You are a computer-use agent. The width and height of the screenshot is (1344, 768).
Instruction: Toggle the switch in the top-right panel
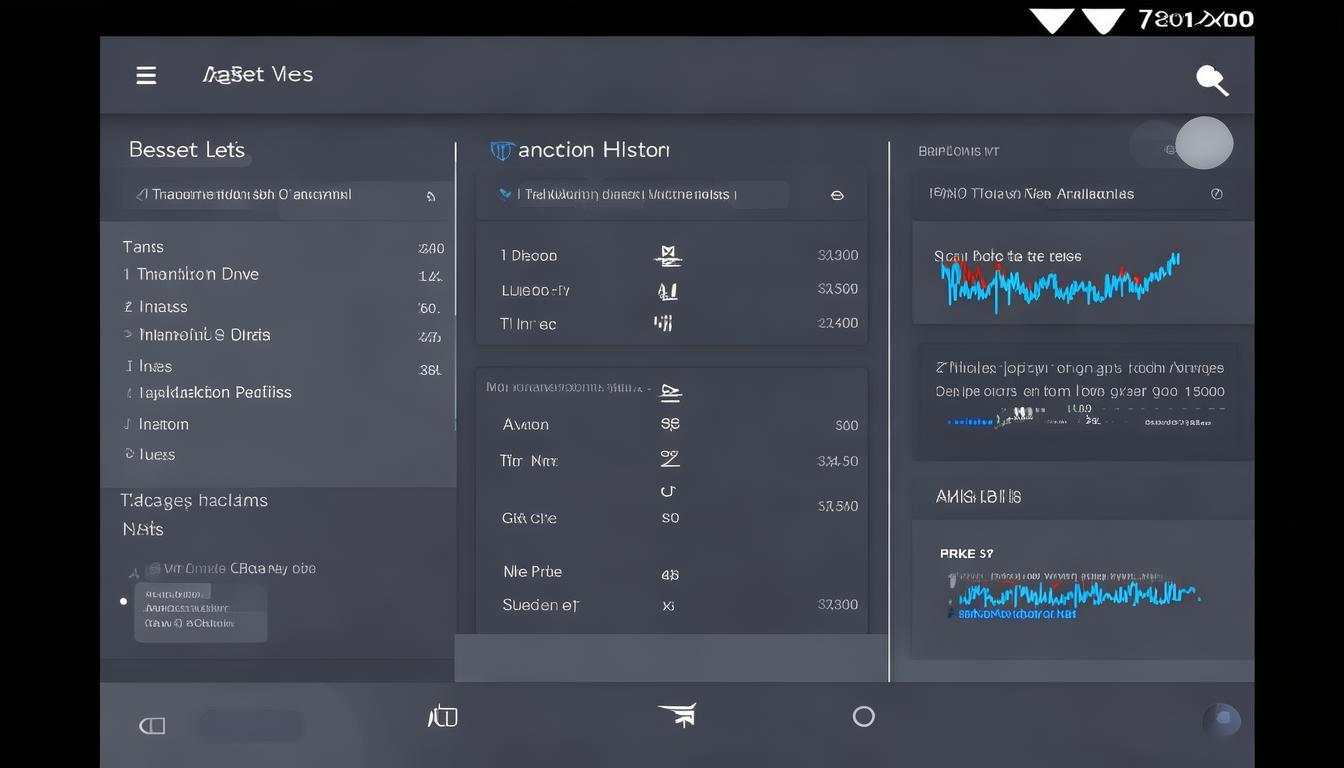tap(1182, 145)
